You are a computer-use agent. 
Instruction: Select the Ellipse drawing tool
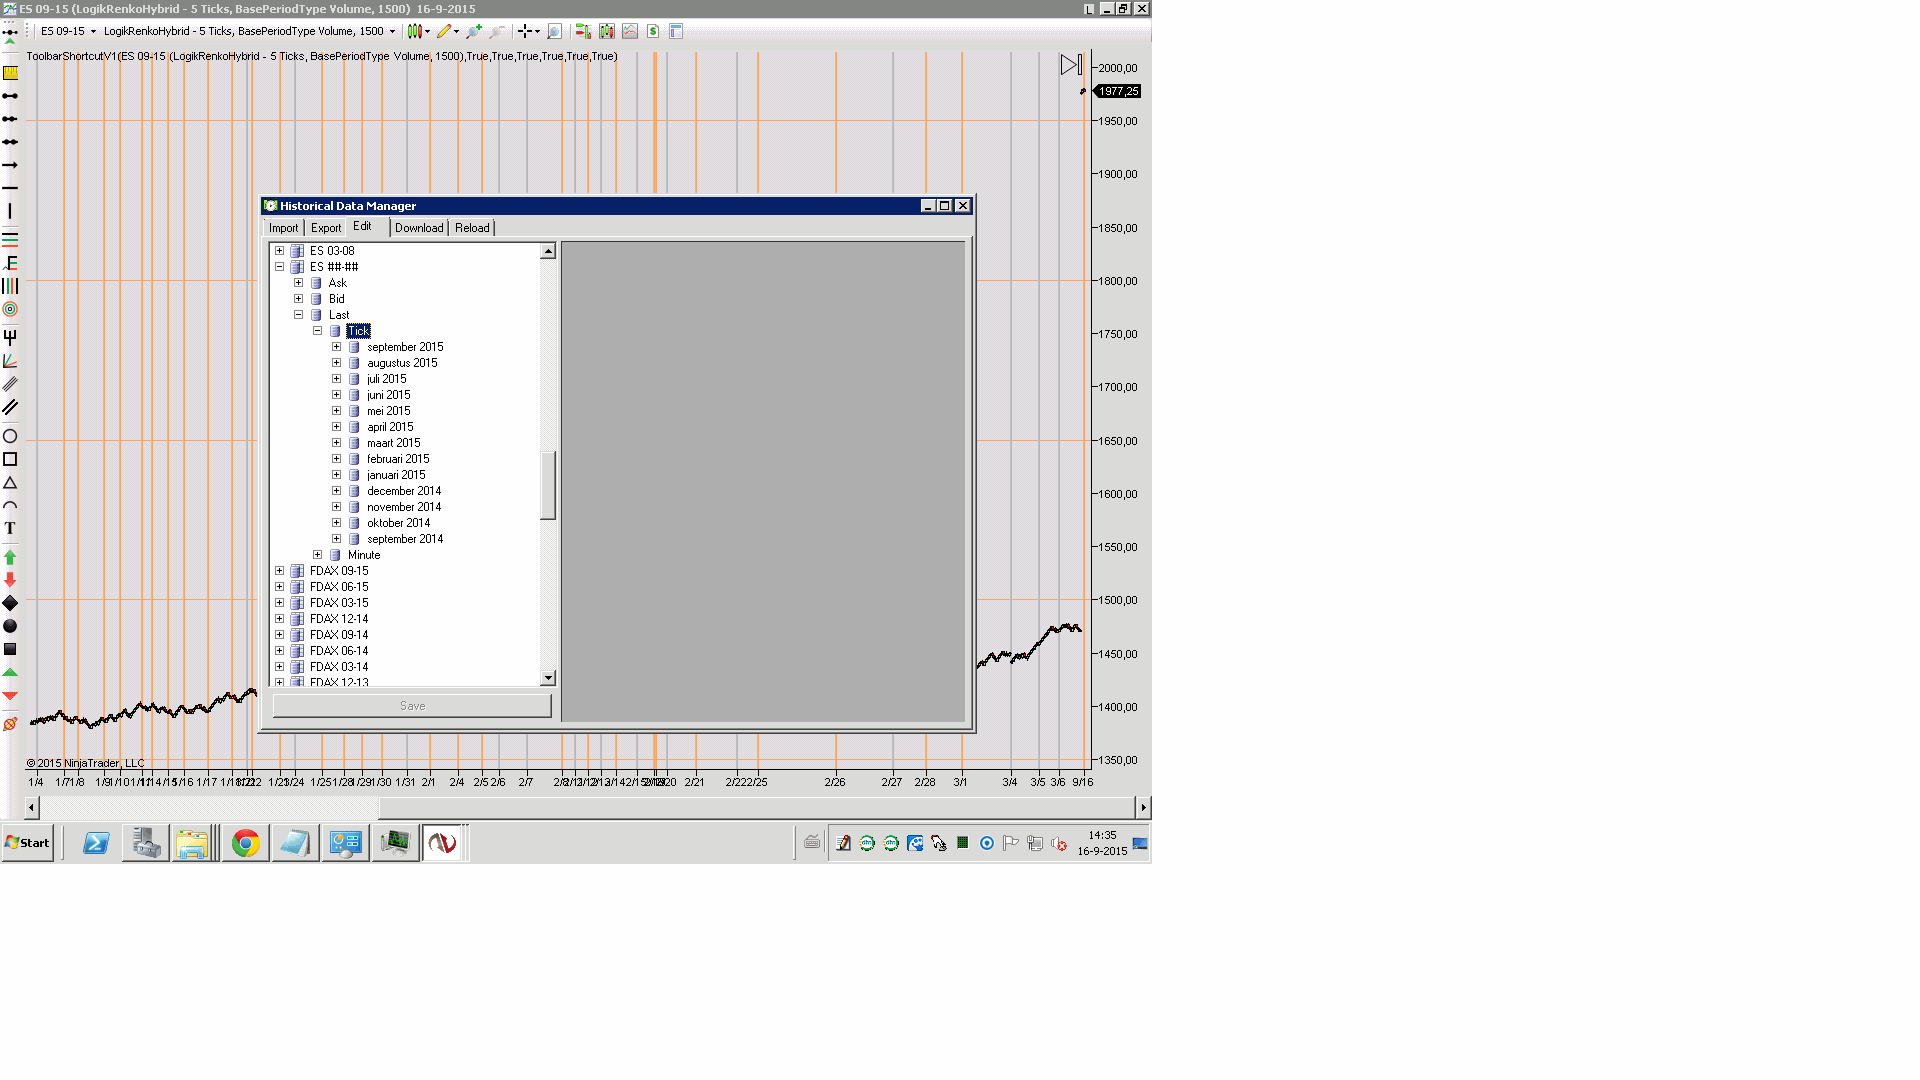10,436
